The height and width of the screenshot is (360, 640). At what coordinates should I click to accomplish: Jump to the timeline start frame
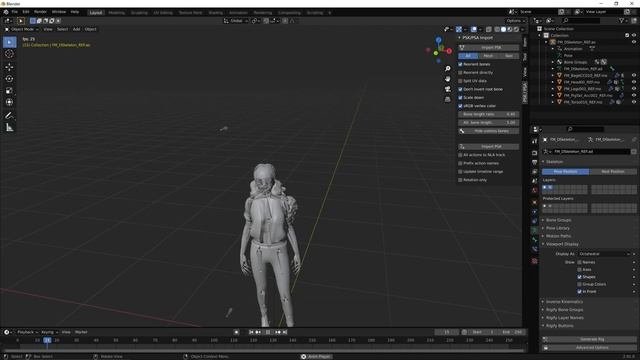point(251,332)
